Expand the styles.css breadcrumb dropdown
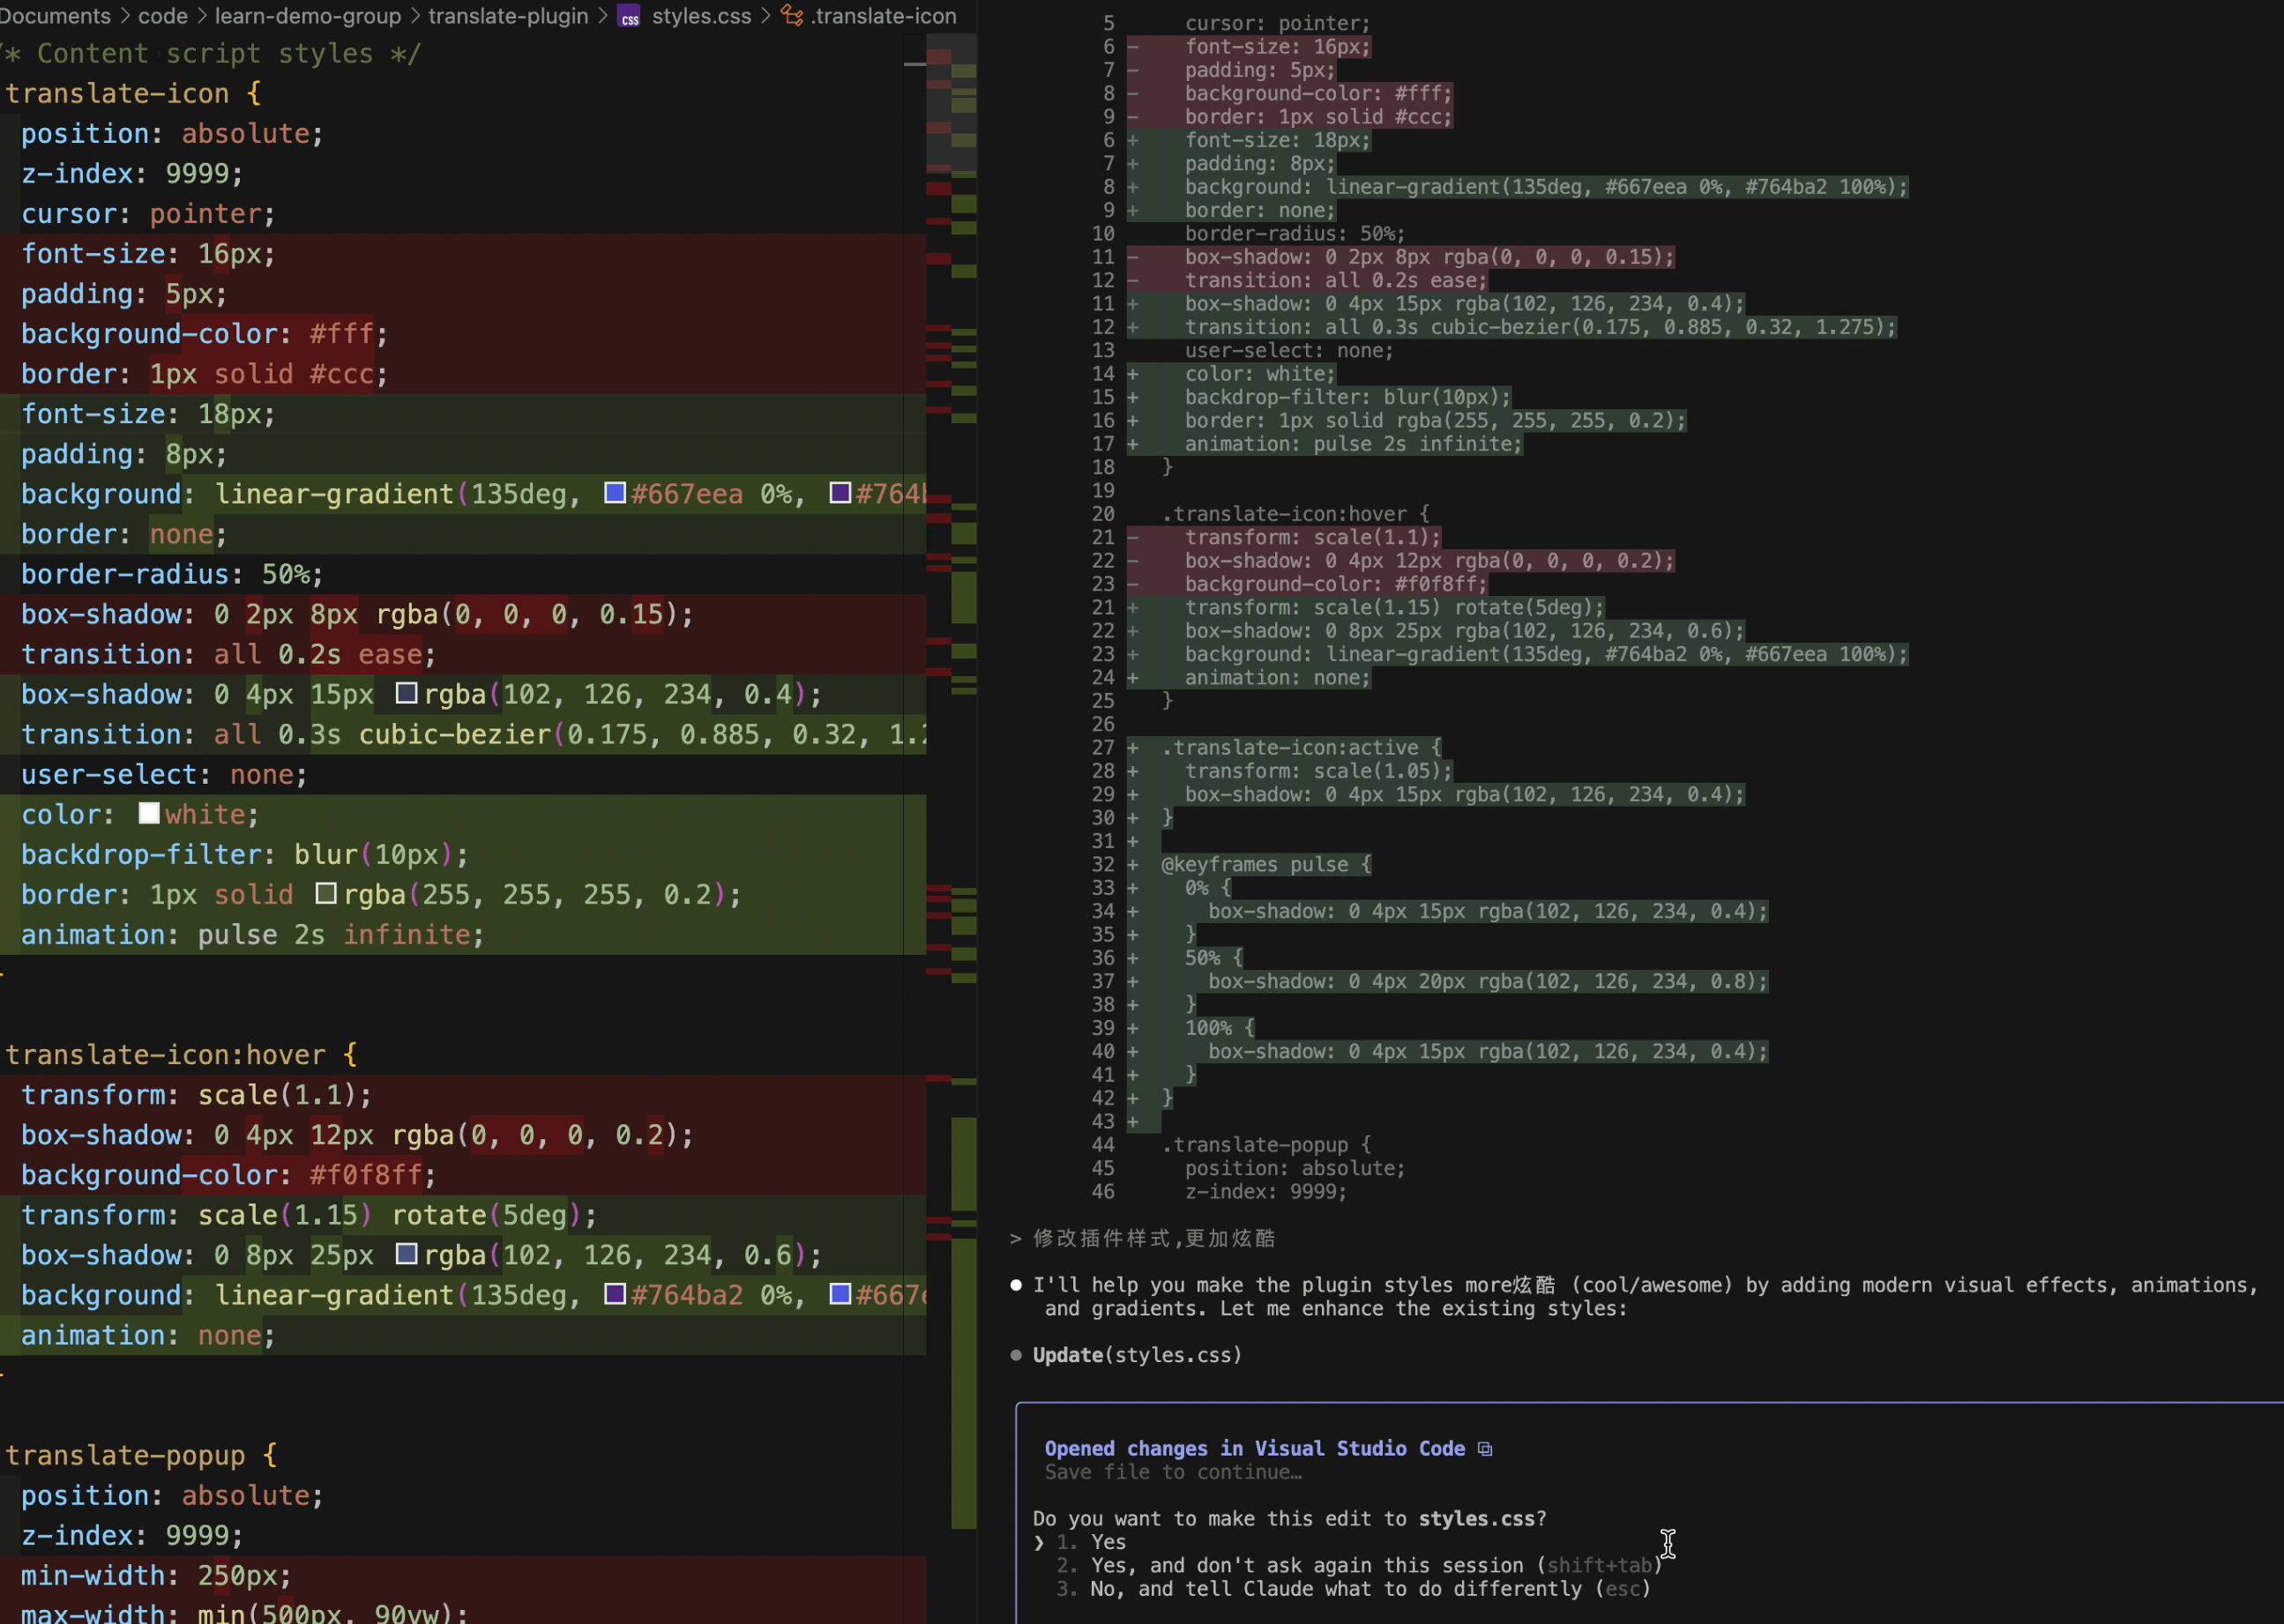Screen dimensions: 2284x1624 pyautogui.click(x=700, y=16)
